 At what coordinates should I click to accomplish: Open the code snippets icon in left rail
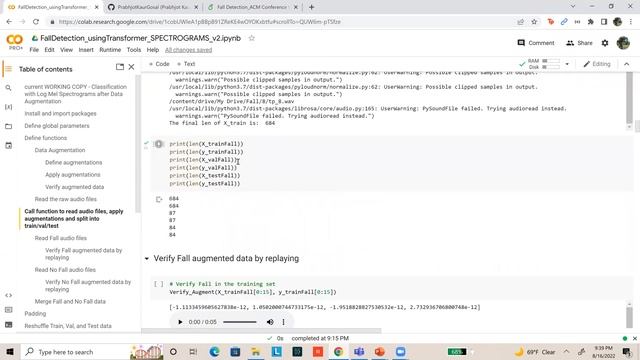pyautogui.click(x=8, y=295)
